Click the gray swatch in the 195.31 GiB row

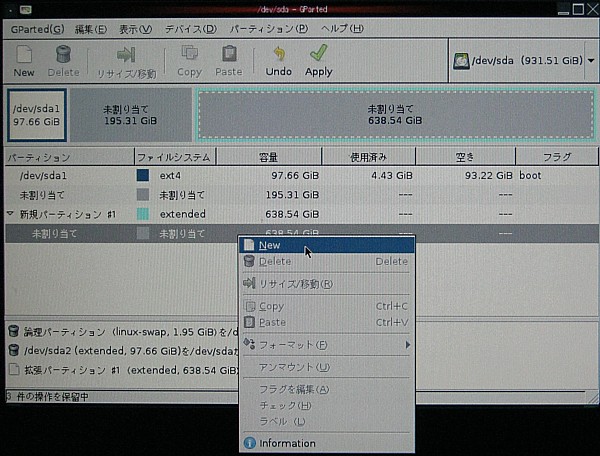click(143, 195)
